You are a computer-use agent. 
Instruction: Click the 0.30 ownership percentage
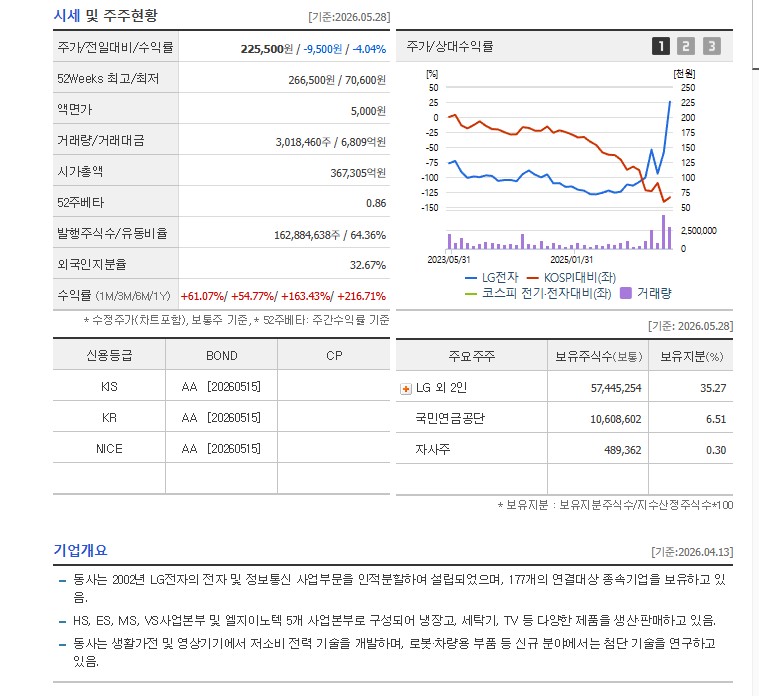pyautogui.click(x=716, y=450)
